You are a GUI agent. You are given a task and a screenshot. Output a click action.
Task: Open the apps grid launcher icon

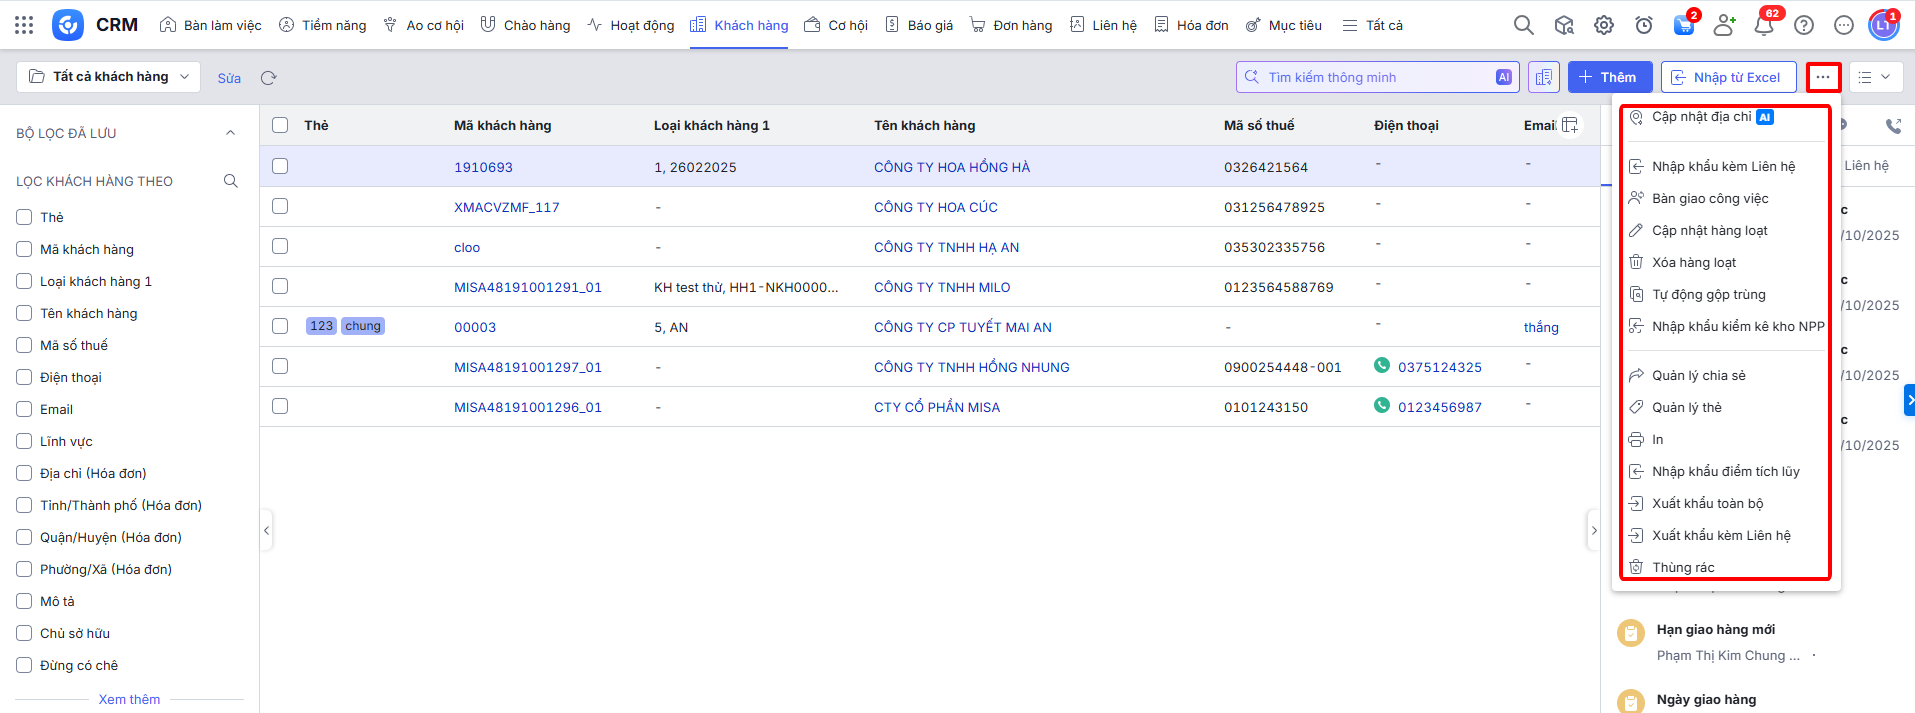coord(24,25)
